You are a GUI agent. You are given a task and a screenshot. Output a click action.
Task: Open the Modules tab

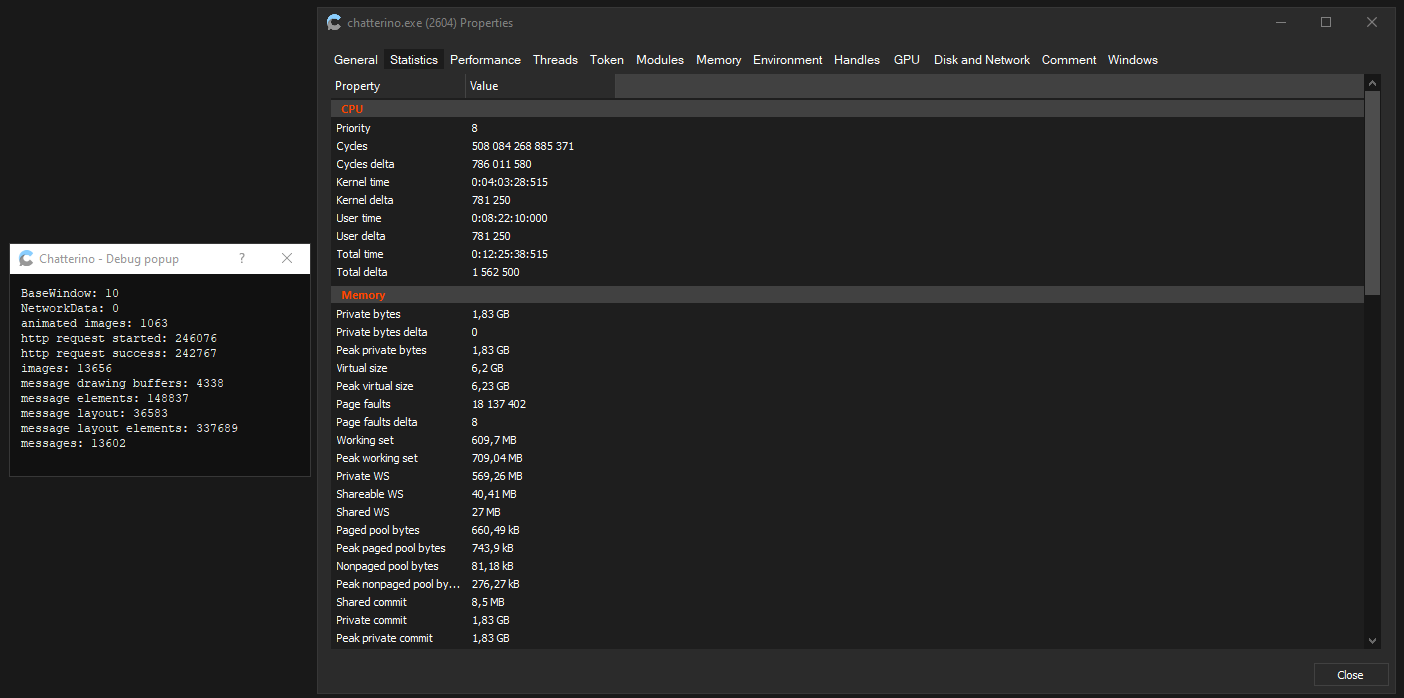pos(660,60)
